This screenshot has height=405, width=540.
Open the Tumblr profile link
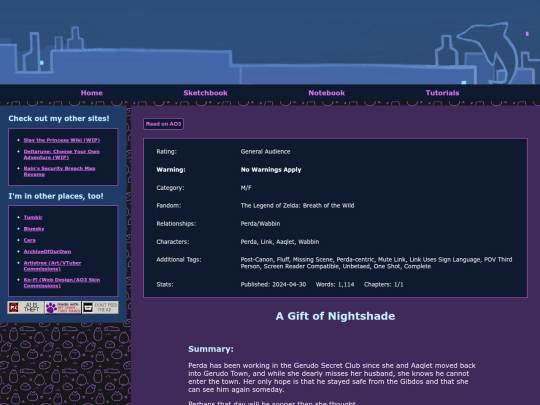[33, 217]
